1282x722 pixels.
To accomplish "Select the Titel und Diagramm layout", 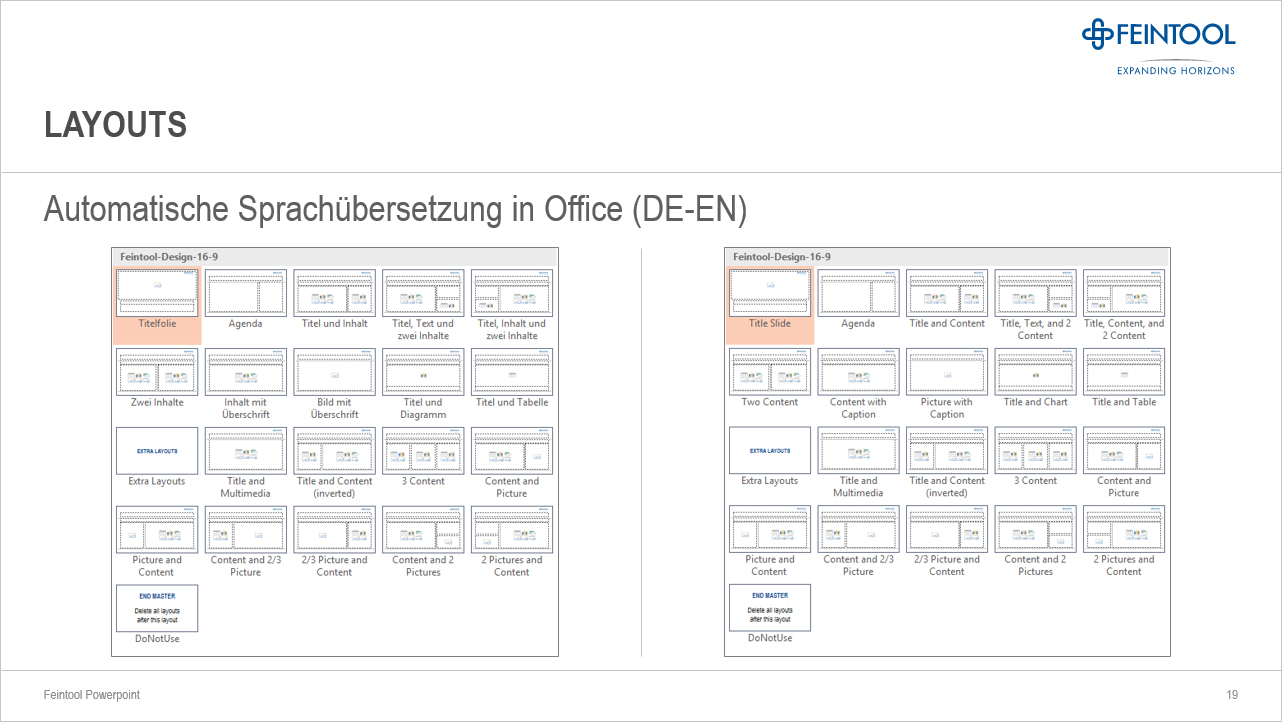I will pyautogui.click(x=423, y=372).
